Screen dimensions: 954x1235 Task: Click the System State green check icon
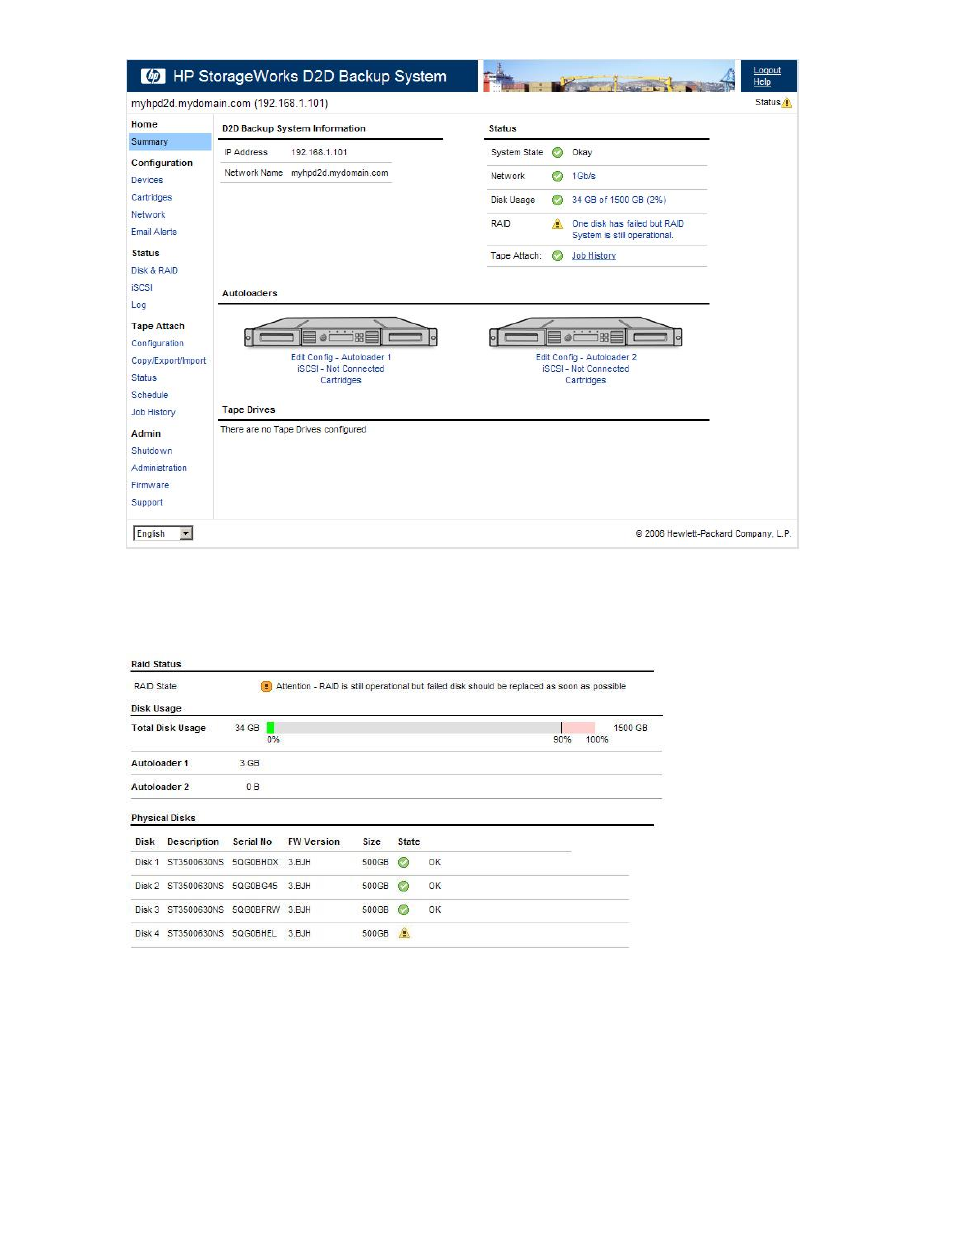(558, 153)
